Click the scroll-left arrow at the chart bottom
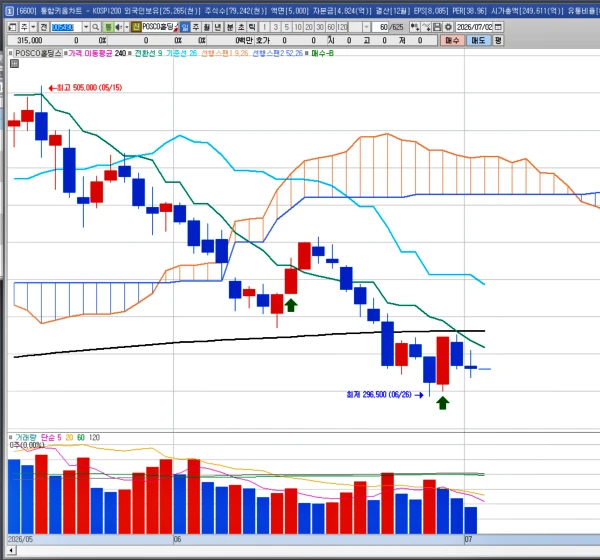The width and height of the screenshot is (600, 560). (11, 550)
